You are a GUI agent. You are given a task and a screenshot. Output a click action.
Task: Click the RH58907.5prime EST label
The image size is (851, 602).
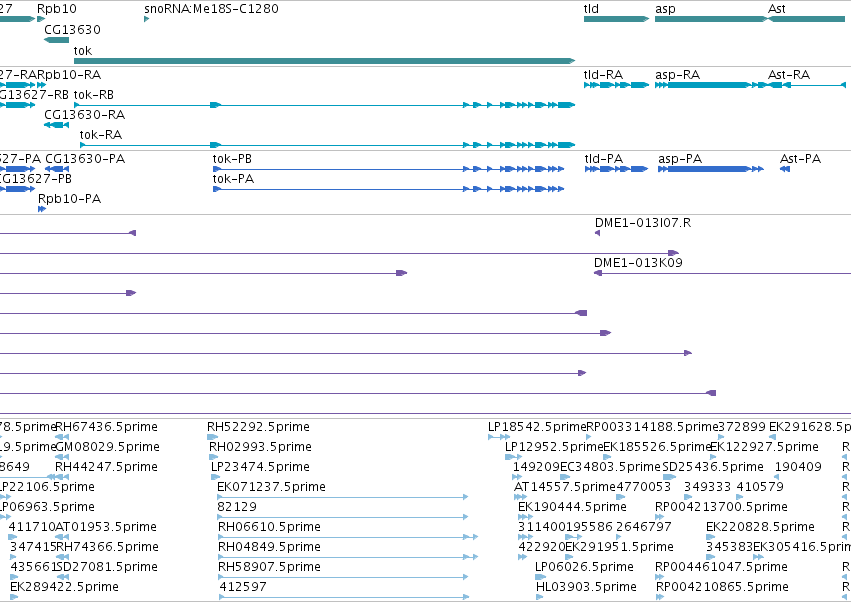coord(269,567)
